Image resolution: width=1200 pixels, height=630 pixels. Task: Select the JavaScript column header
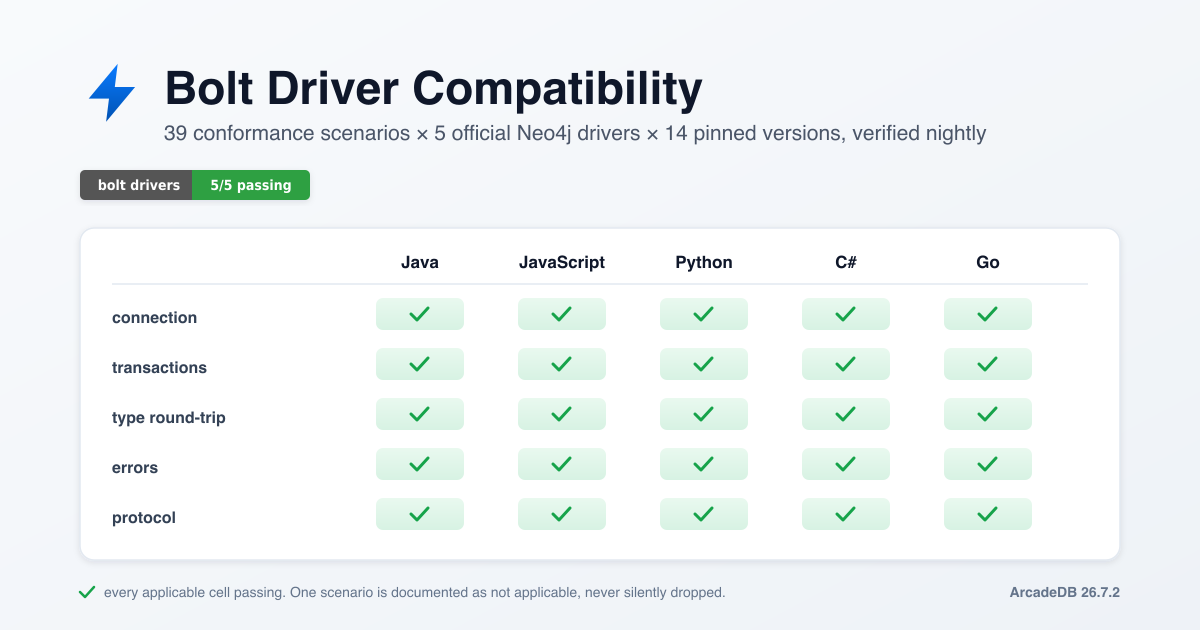click(562, 262)
